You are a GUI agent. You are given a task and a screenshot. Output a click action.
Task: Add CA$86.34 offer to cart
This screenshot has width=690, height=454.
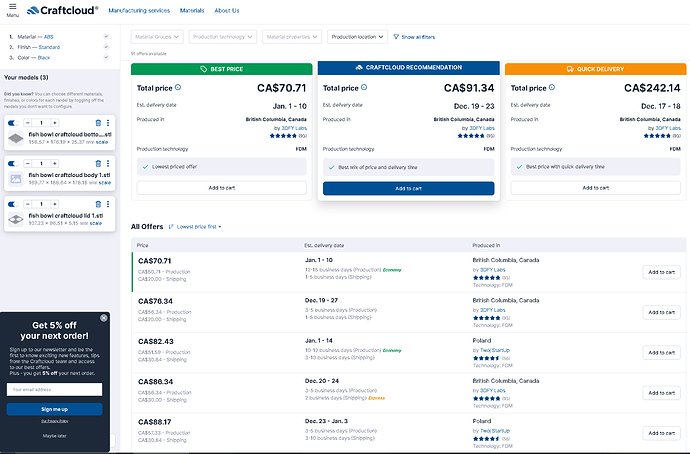(x=661, y=393)
